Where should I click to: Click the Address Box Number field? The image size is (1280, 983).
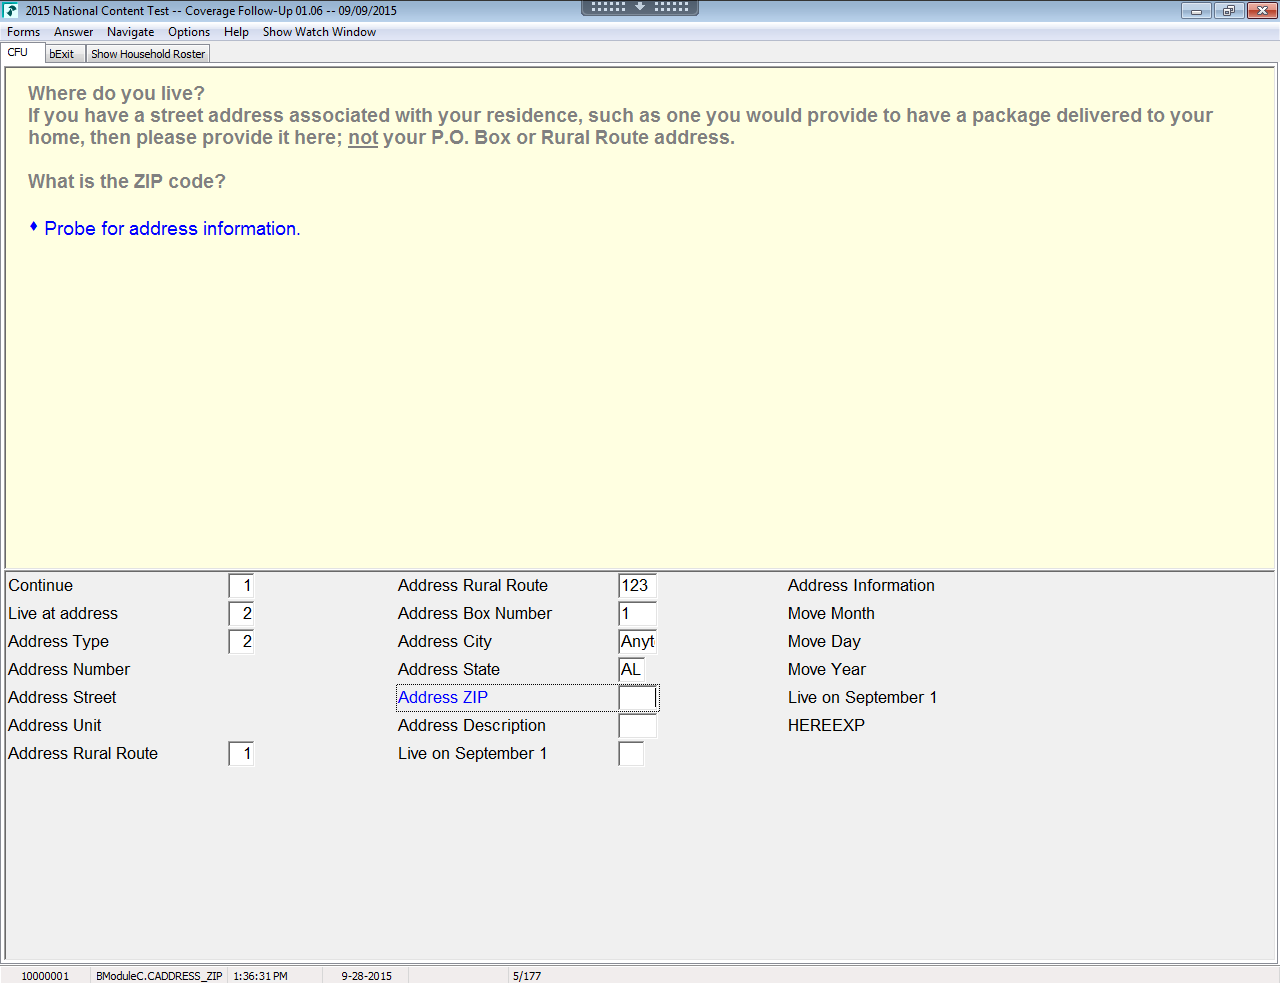(x=637, y=614)
